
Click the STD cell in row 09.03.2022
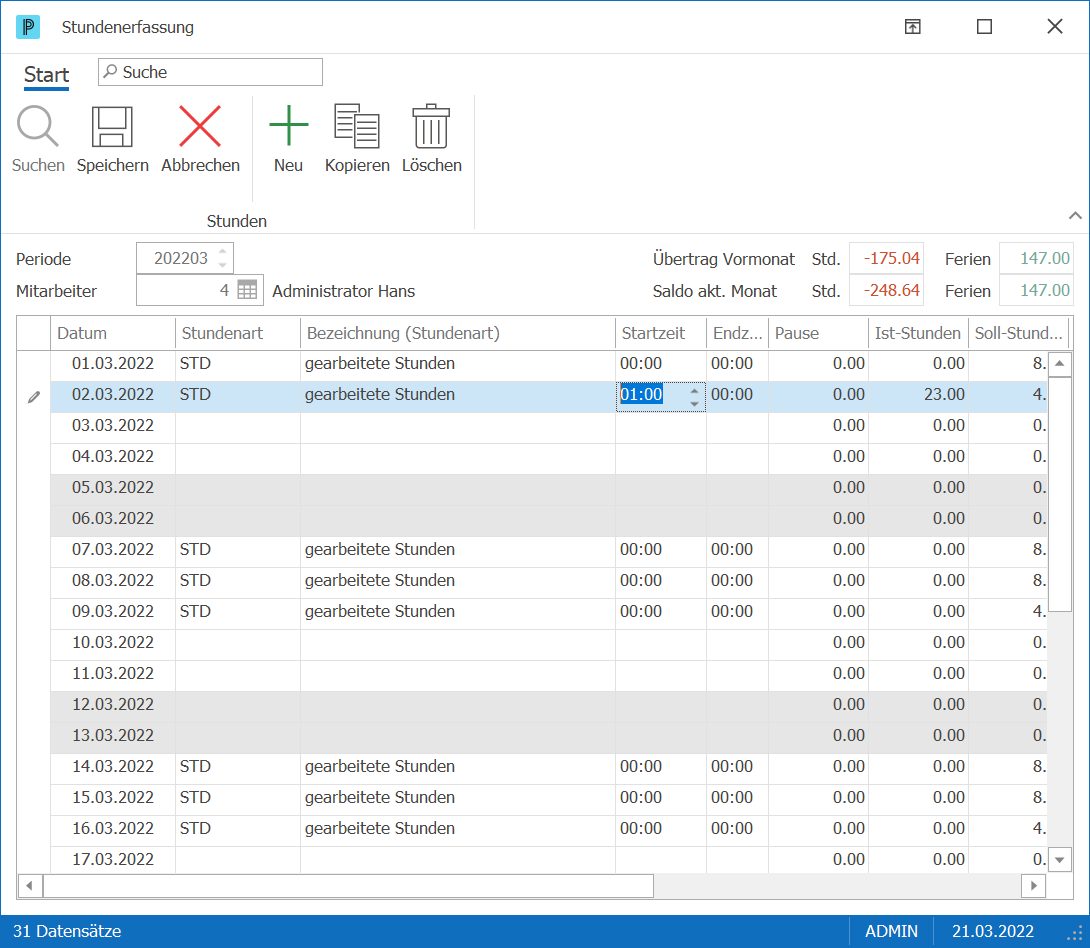pyautogui.click(x=238, y=612)
